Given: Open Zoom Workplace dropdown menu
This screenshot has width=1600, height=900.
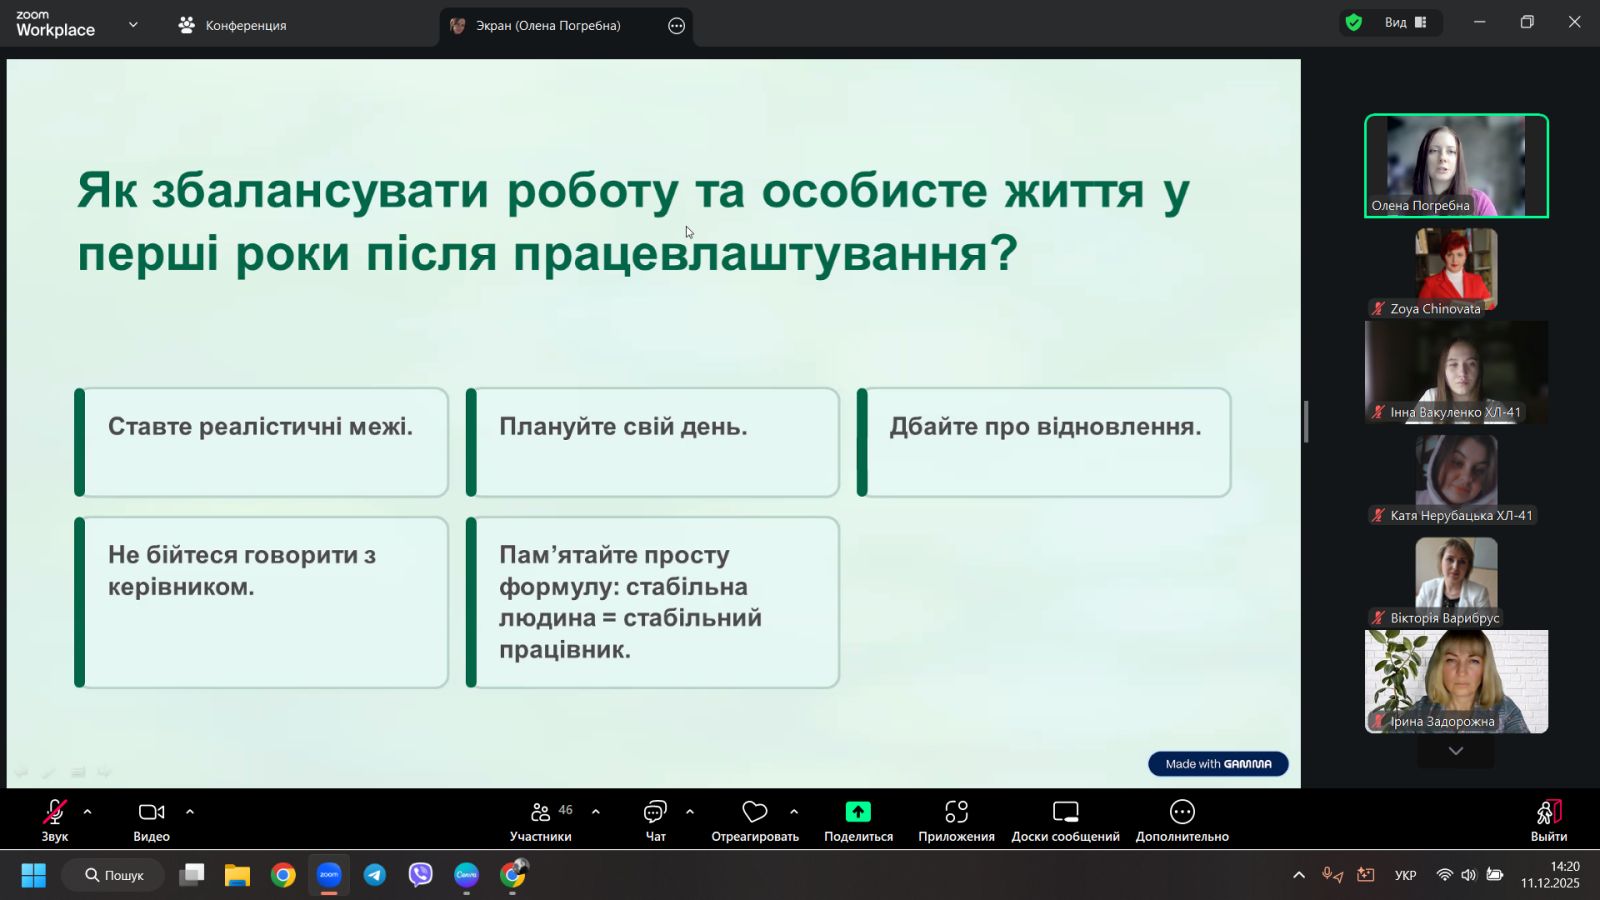Looking at the screenshot, I should (133, 25).
